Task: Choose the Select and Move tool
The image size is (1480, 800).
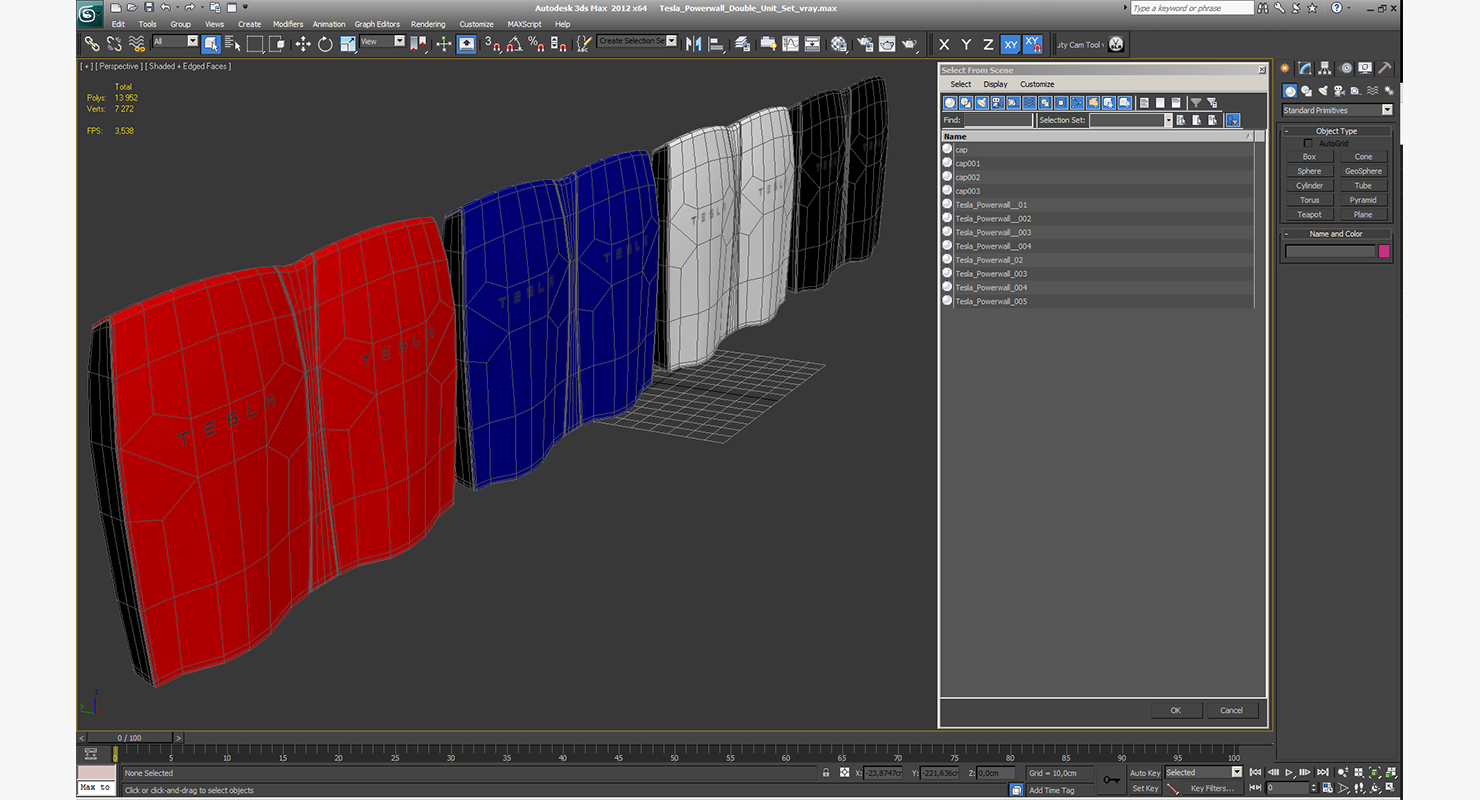Action: point(302,44)
